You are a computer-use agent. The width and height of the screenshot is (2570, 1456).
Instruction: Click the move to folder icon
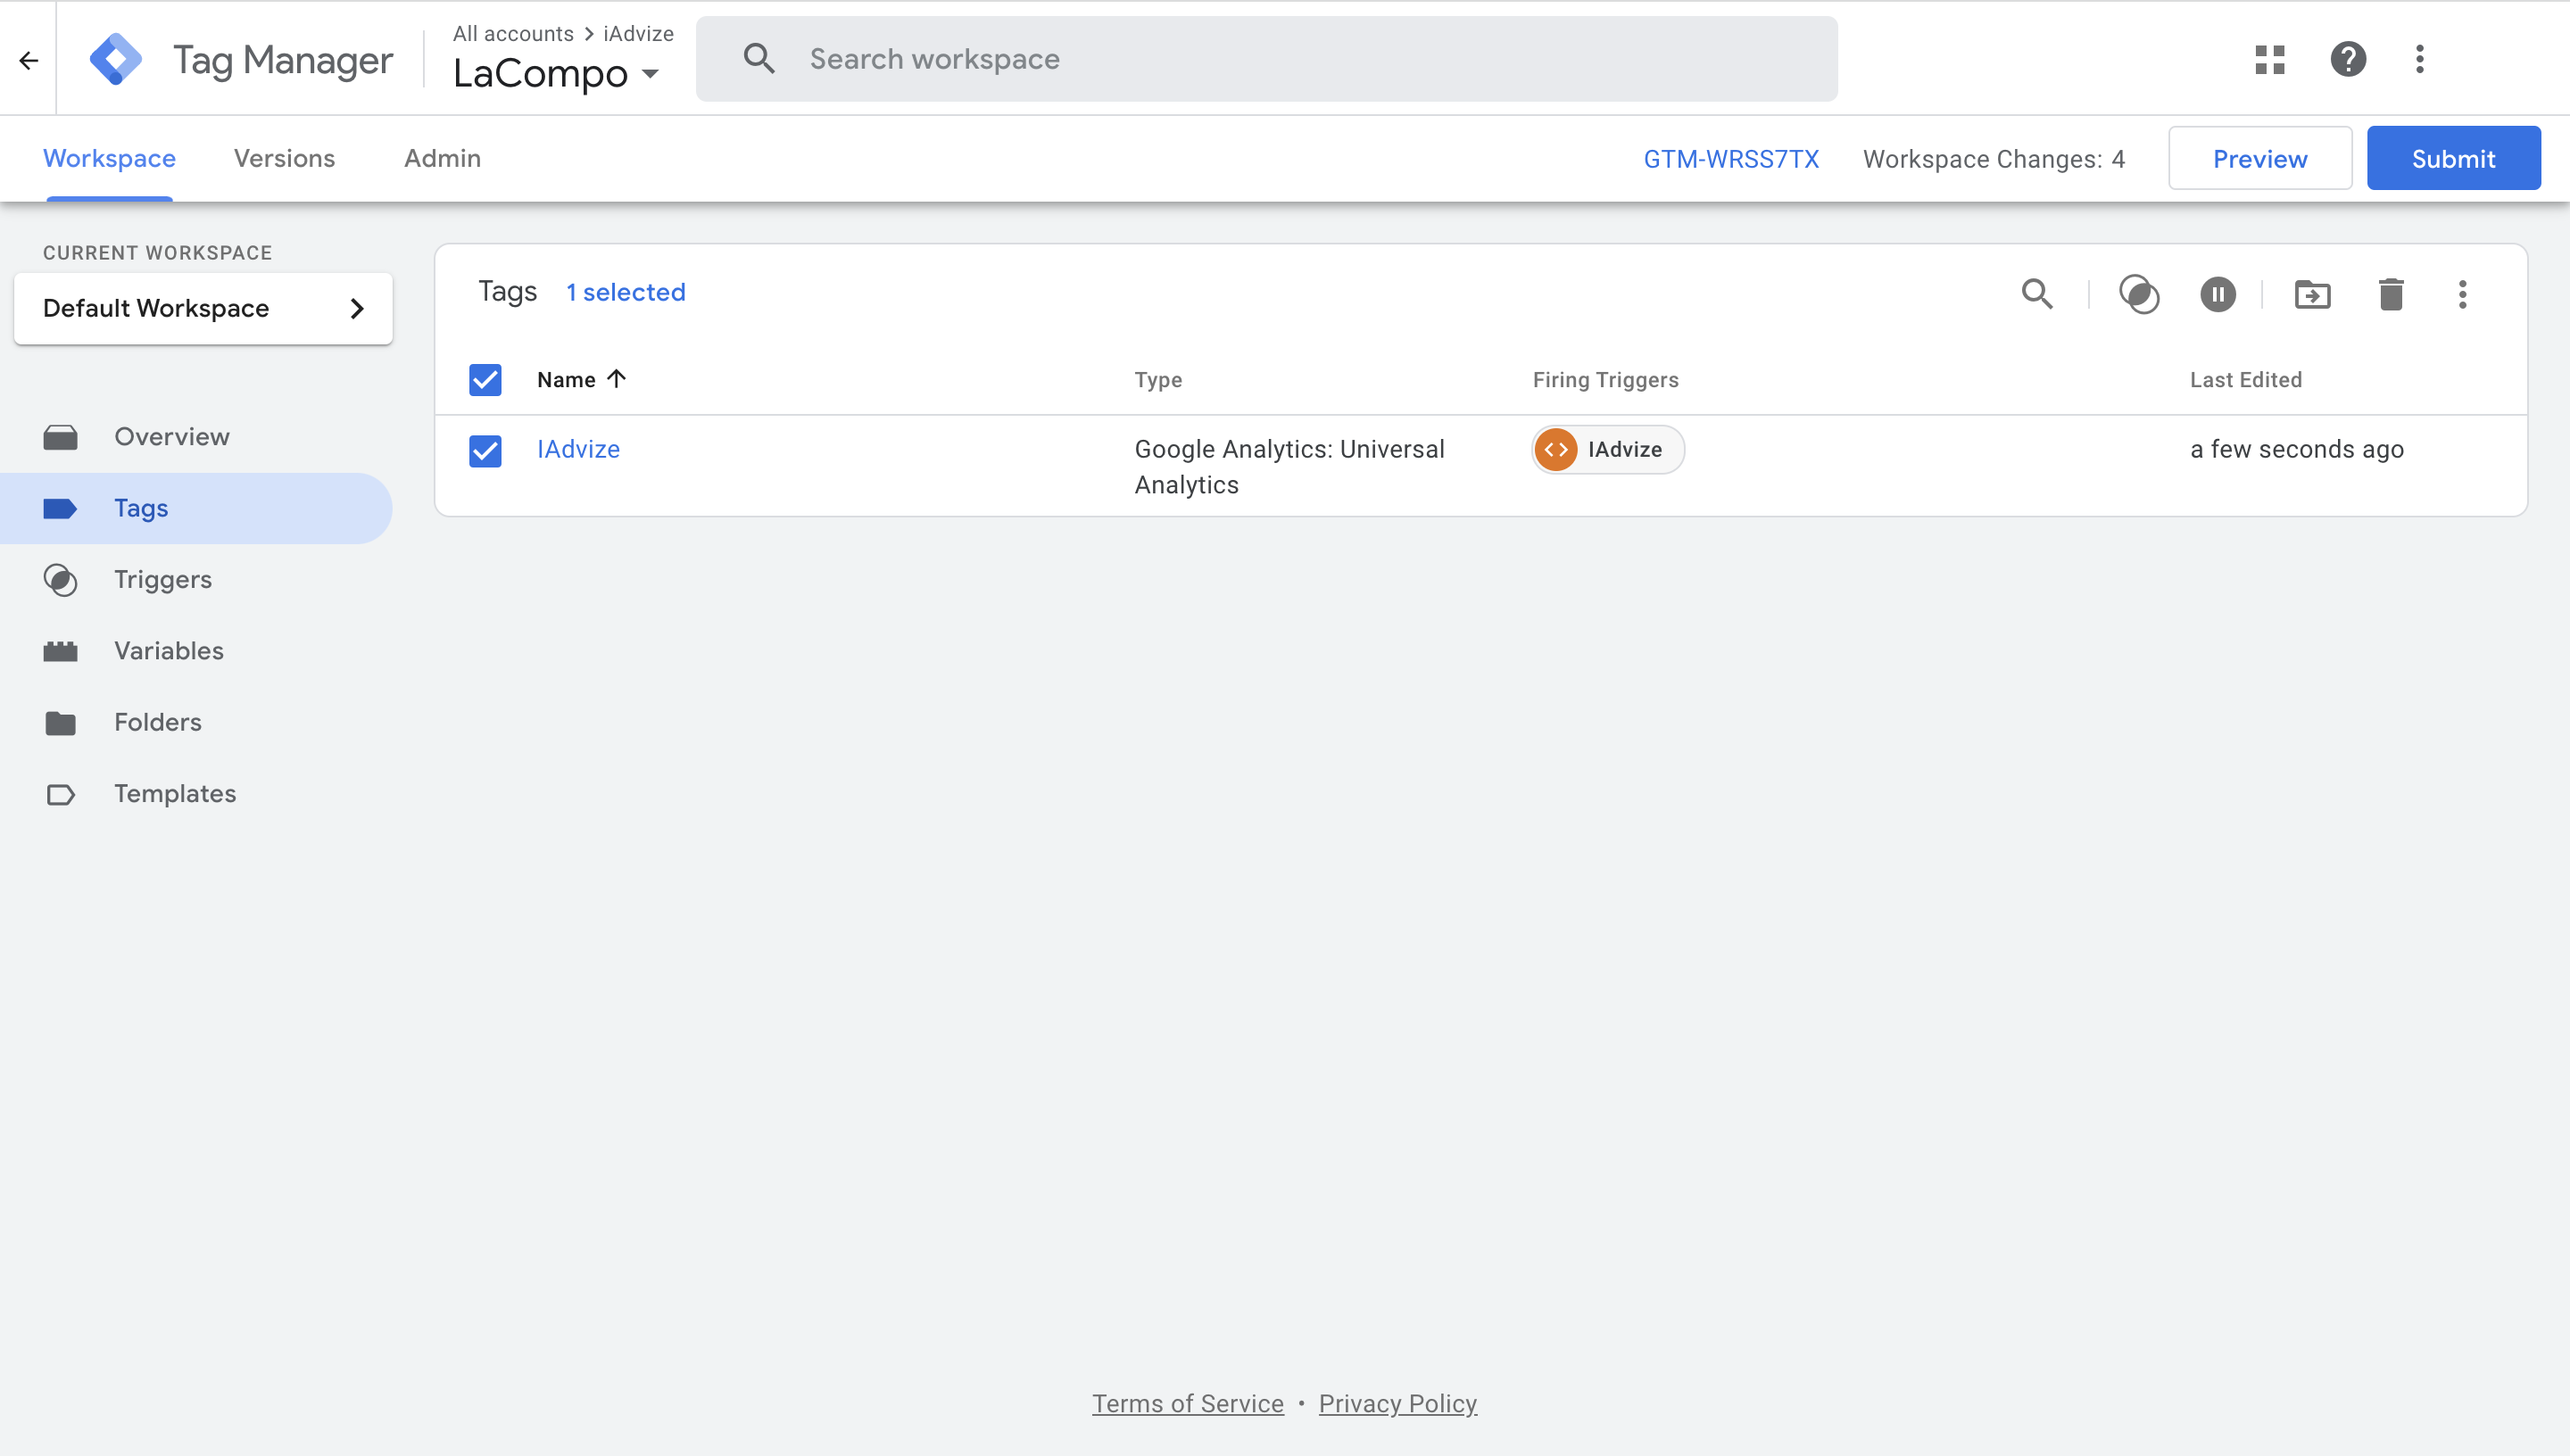[x=2312, y=294]
